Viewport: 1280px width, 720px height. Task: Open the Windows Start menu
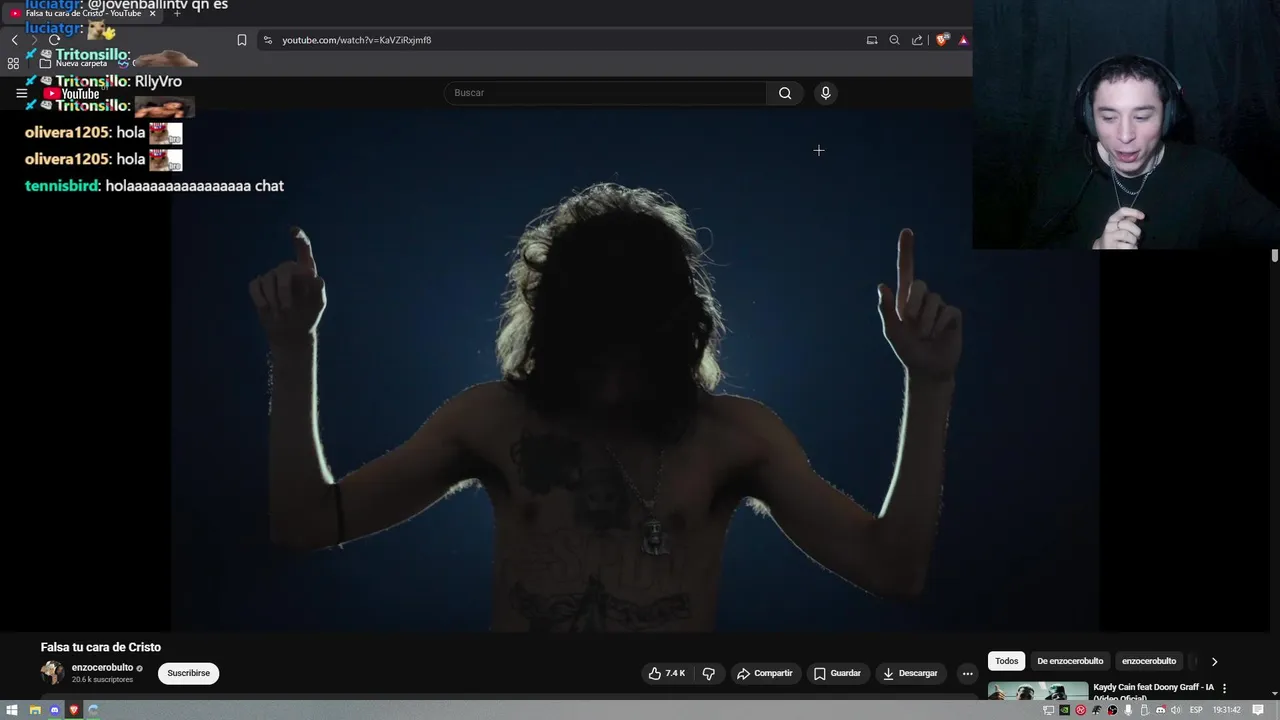click(12, 710)
